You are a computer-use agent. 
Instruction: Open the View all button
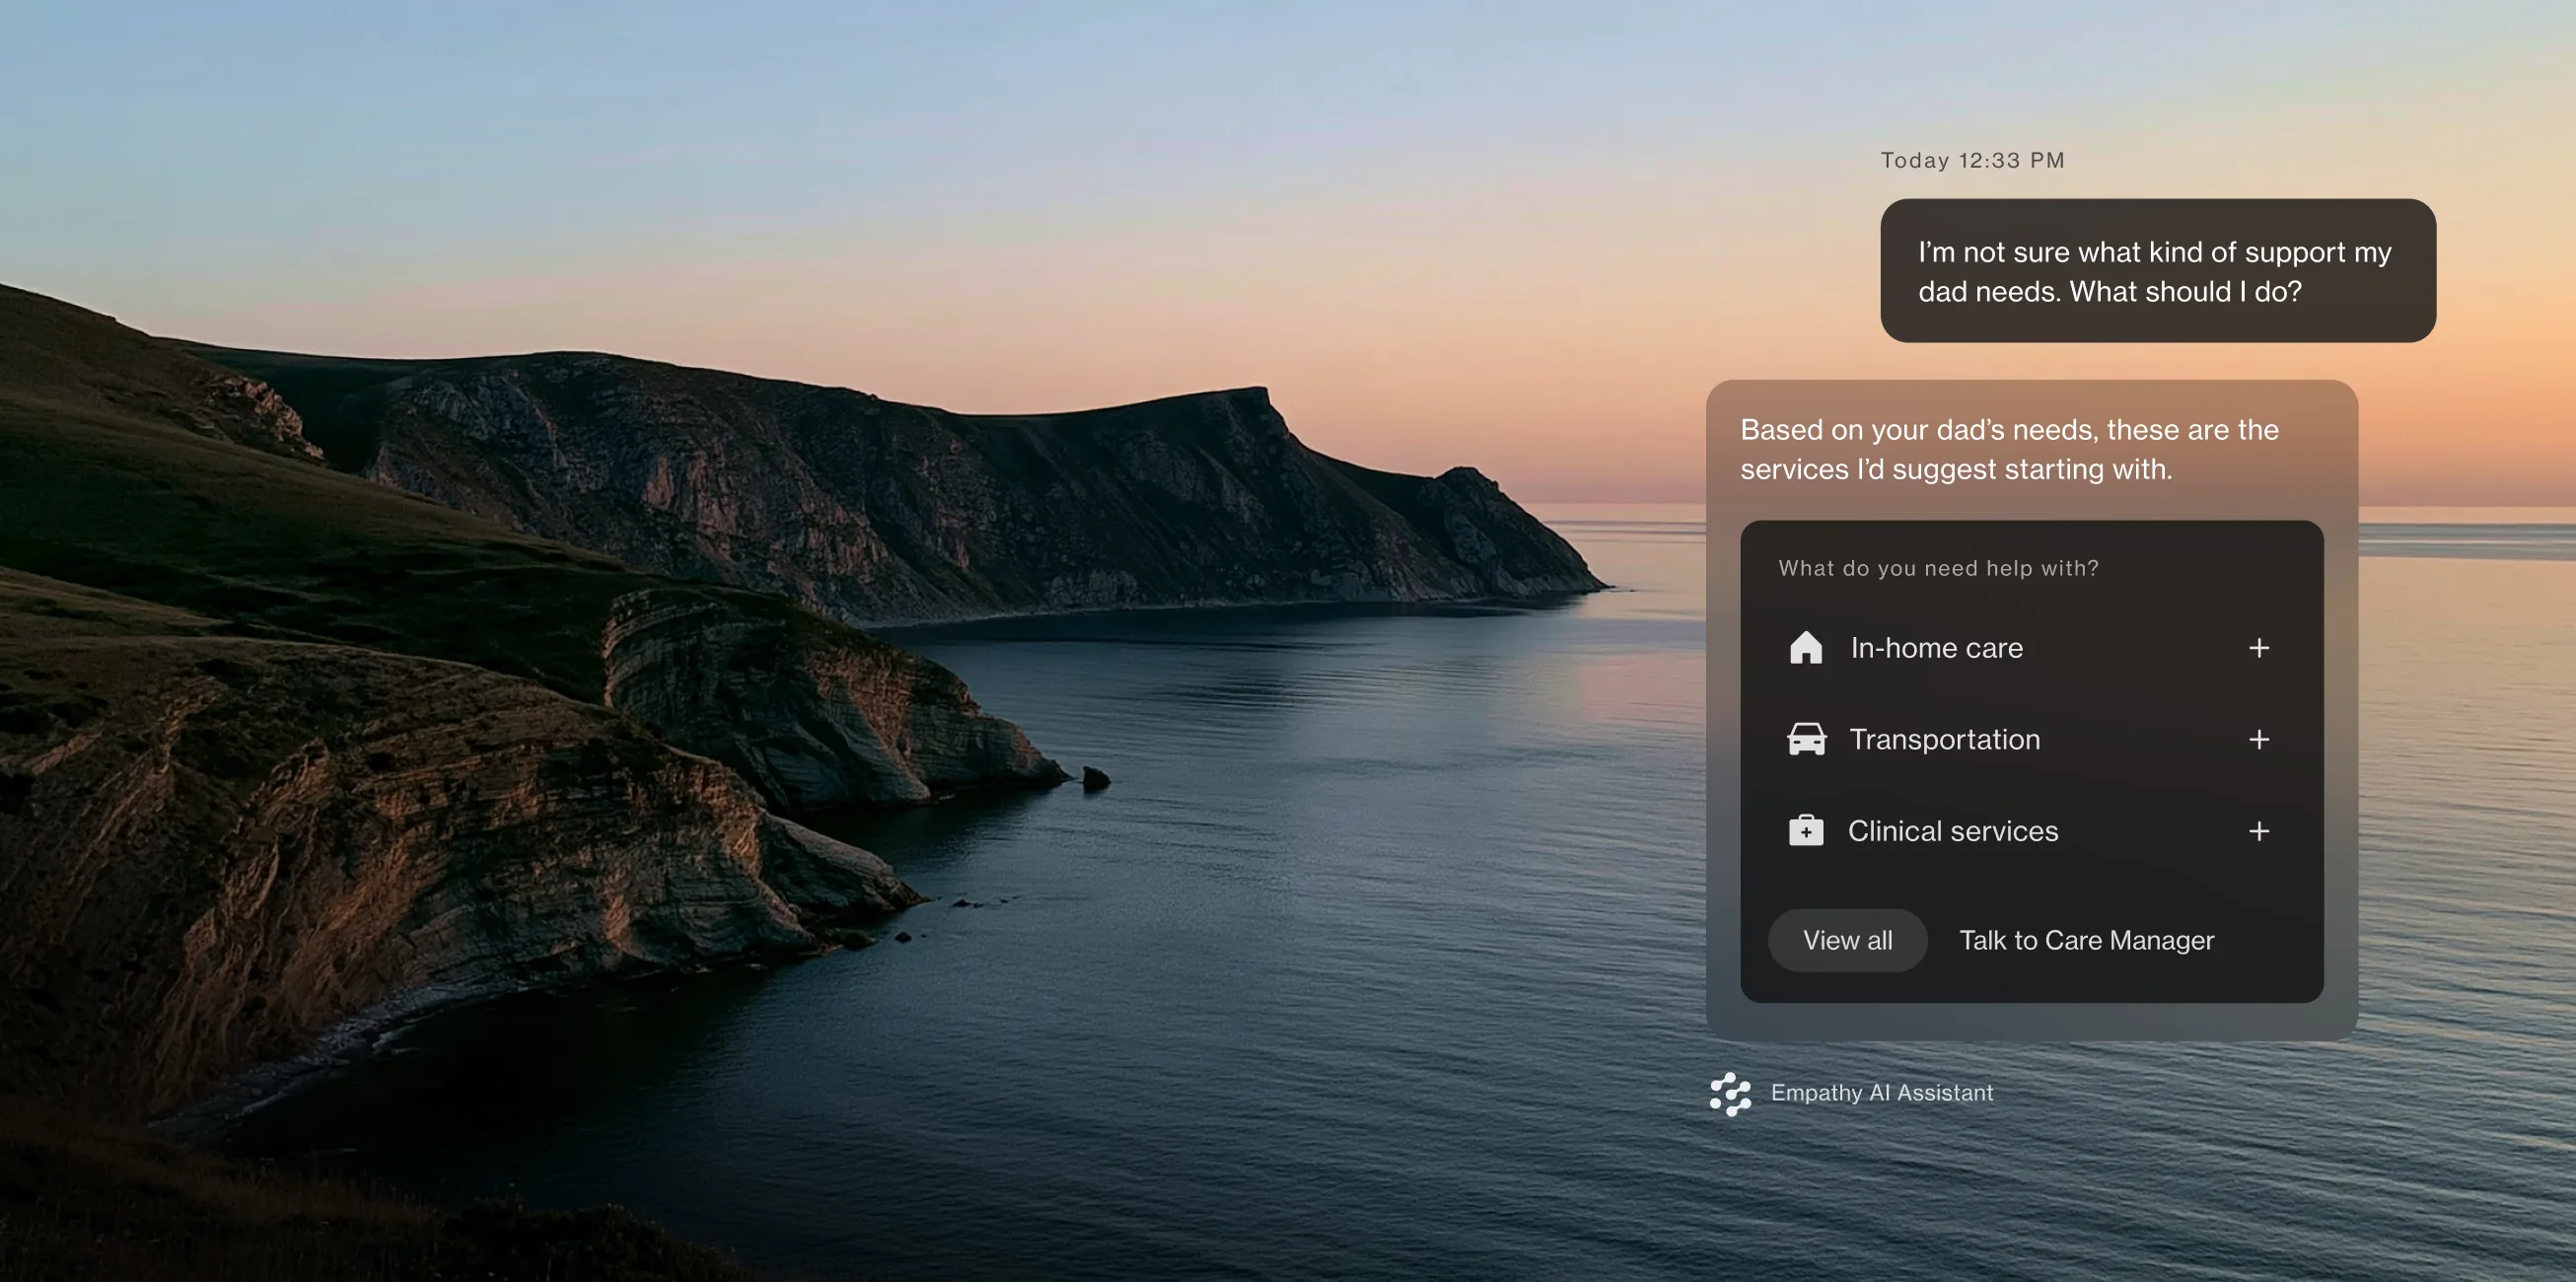(x=1847, y=940)
